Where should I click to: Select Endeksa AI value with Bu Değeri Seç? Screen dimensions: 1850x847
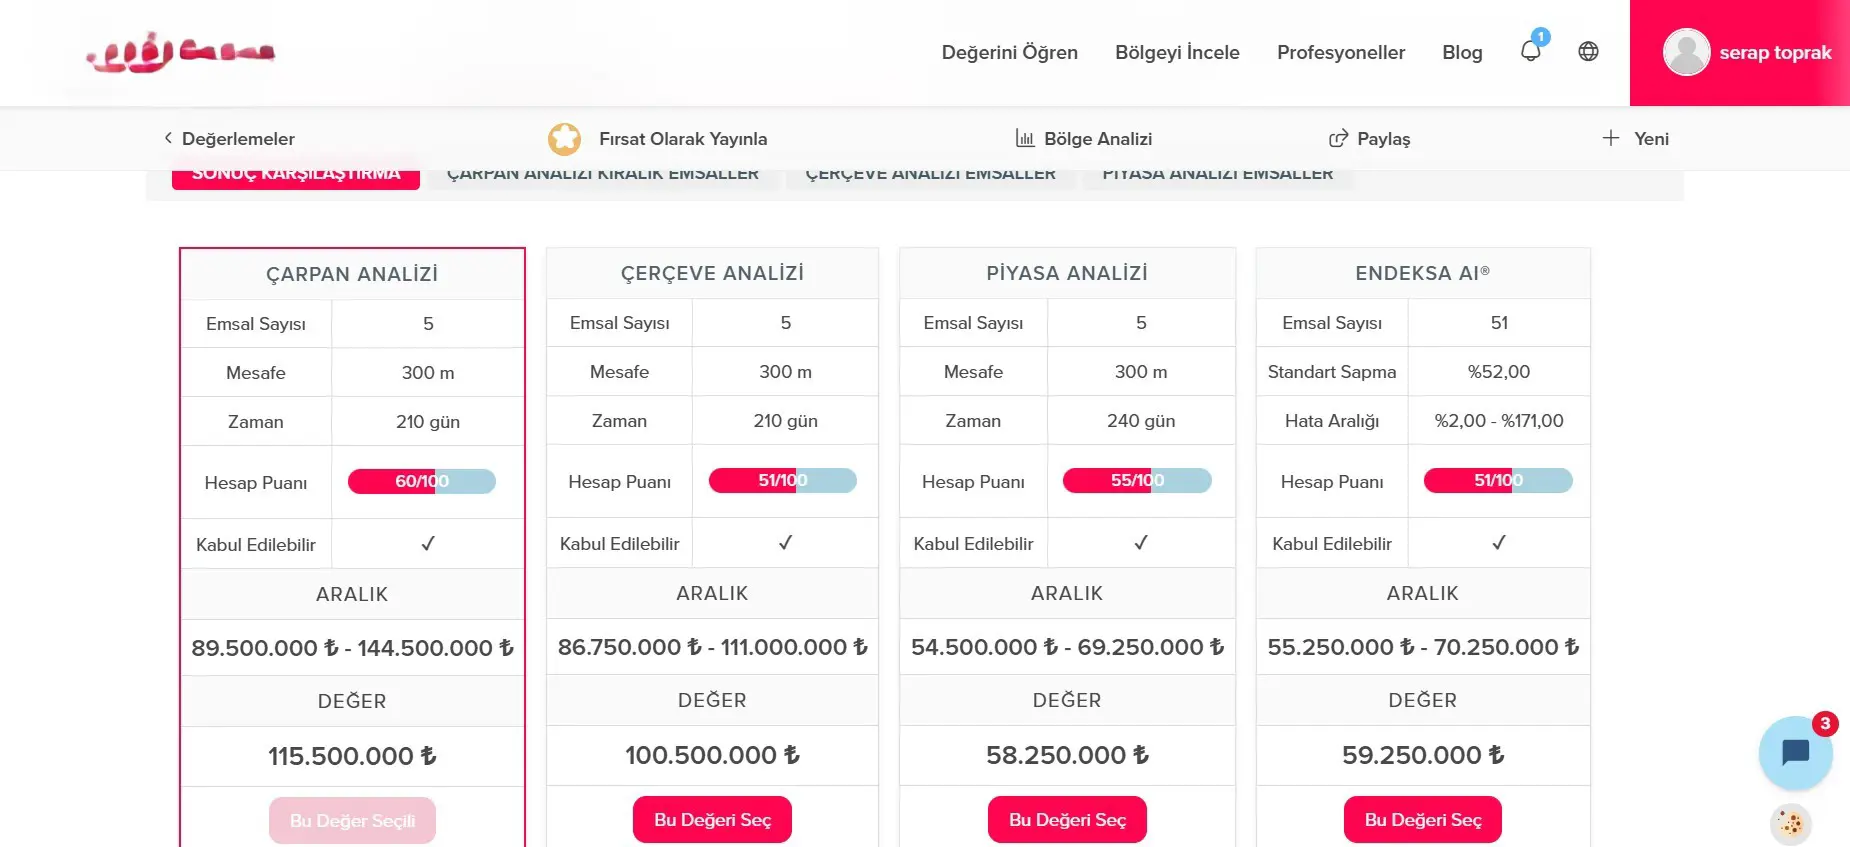tap(1422, 820)
